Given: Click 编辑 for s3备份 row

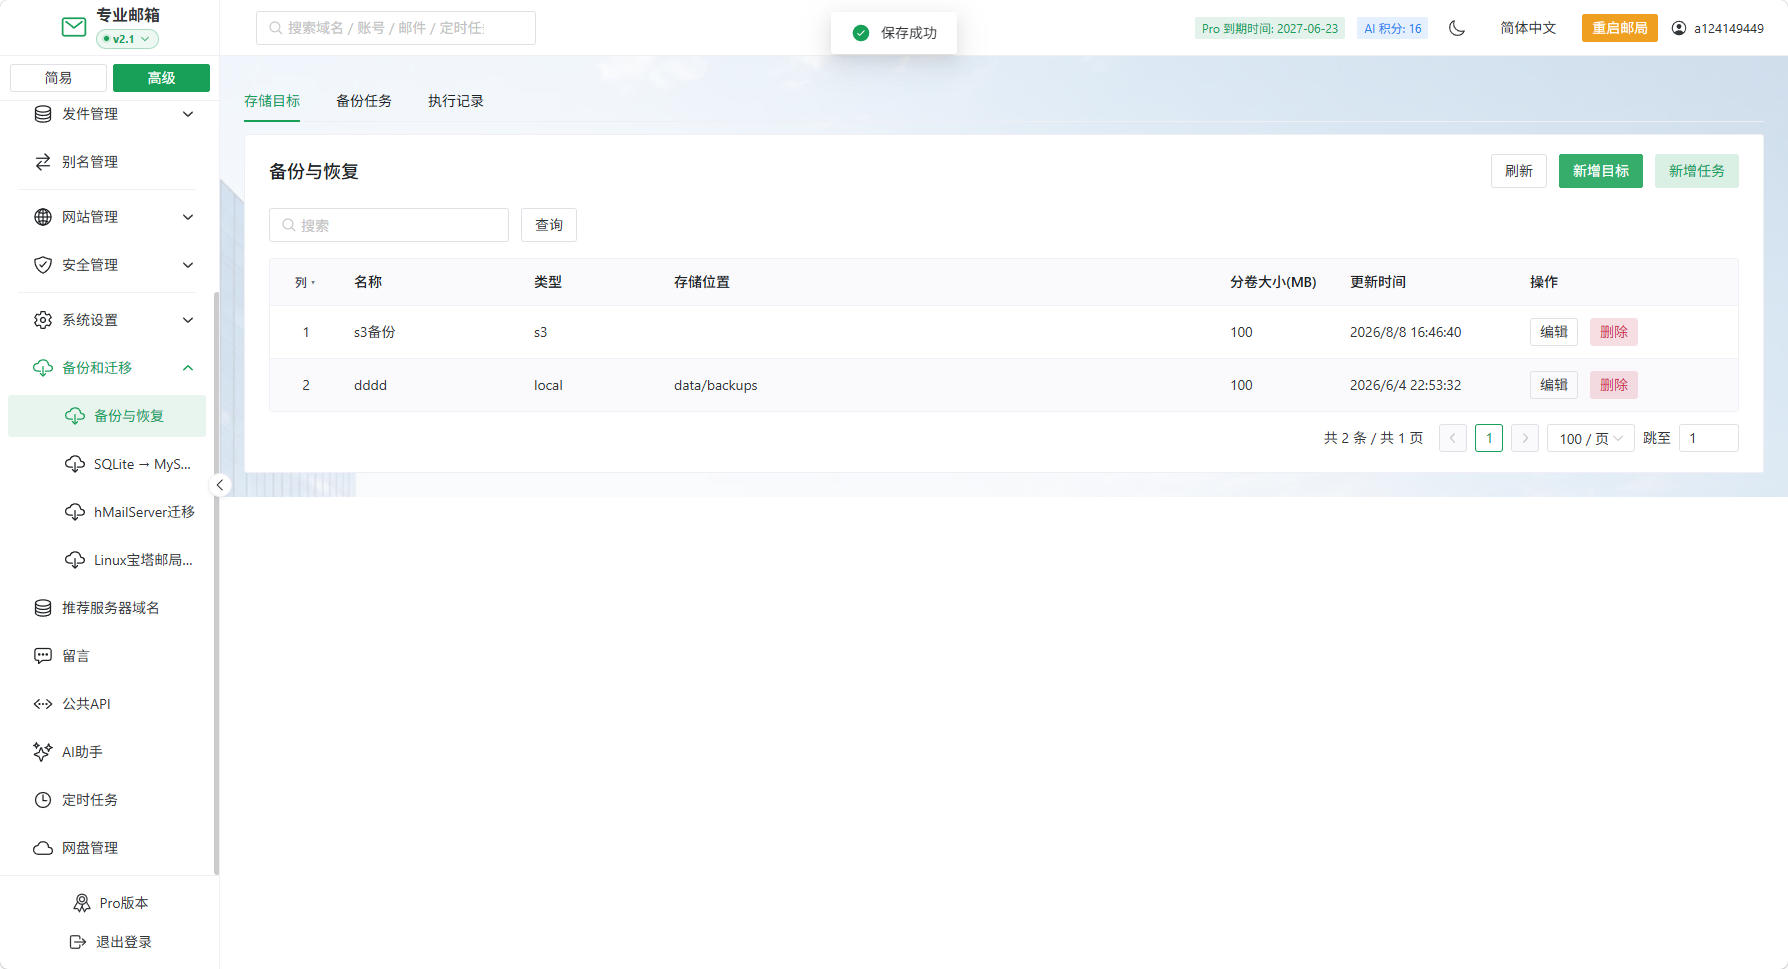Looking at the screenshot, I should pos(1554,332).
